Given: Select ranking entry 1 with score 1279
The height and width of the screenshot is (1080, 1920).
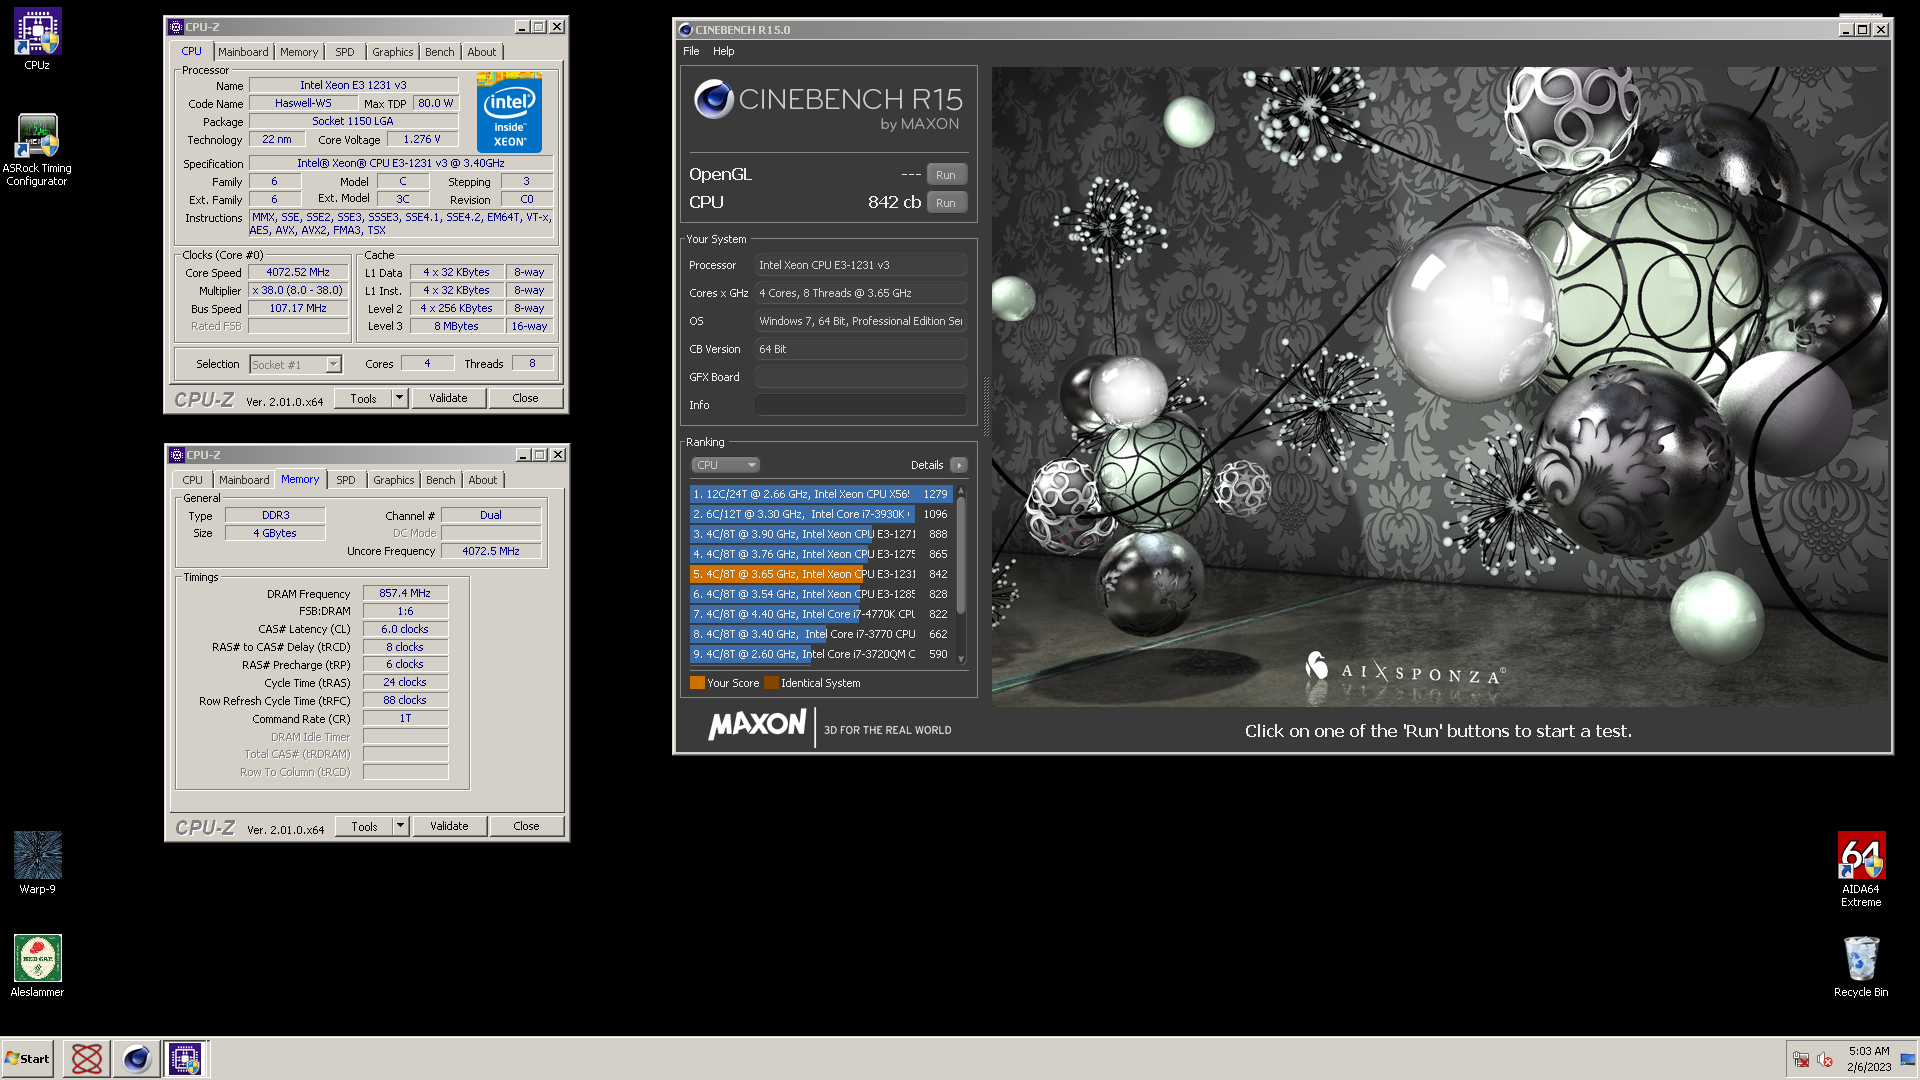Looking at the screenshot, I should pyautogui.click(x=820, y=494).
